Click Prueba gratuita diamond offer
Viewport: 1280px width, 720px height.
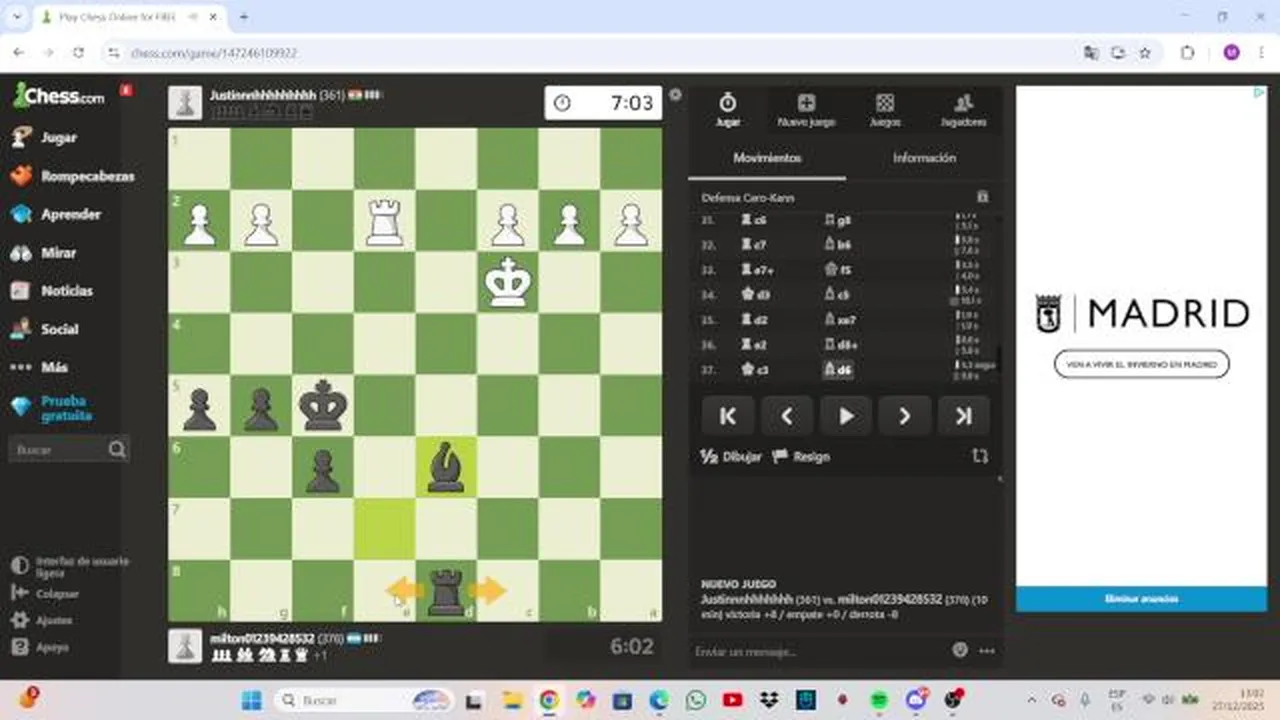52,408
